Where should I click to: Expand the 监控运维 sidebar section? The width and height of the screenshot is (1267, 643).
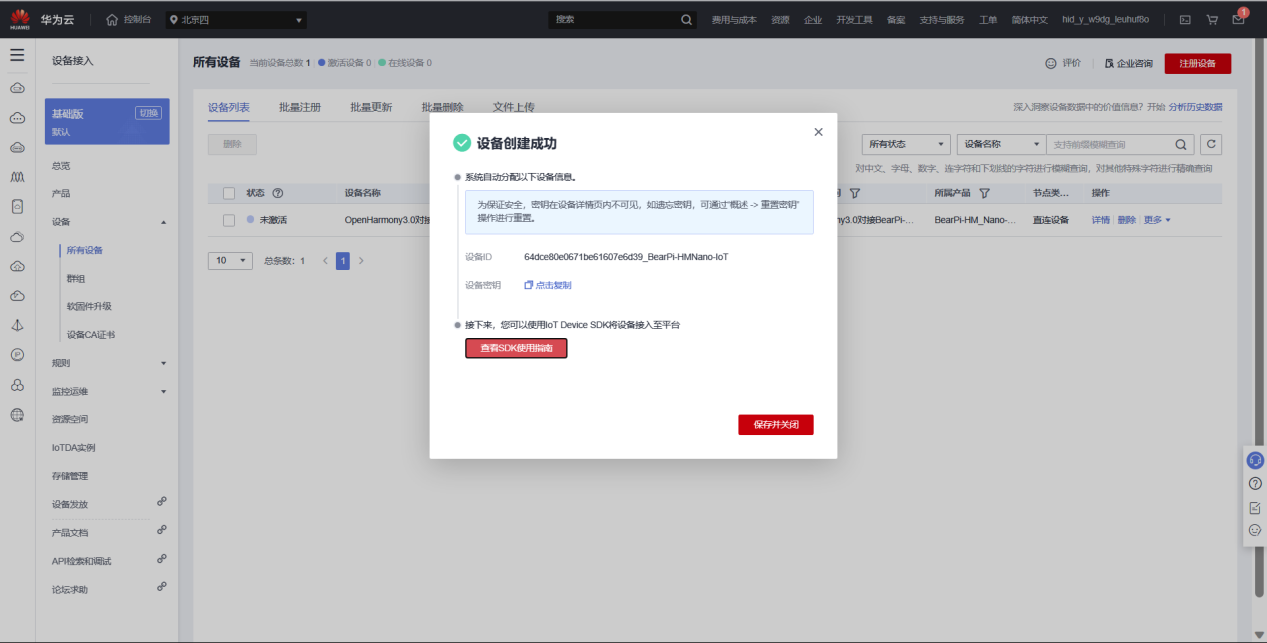[163, 391]
